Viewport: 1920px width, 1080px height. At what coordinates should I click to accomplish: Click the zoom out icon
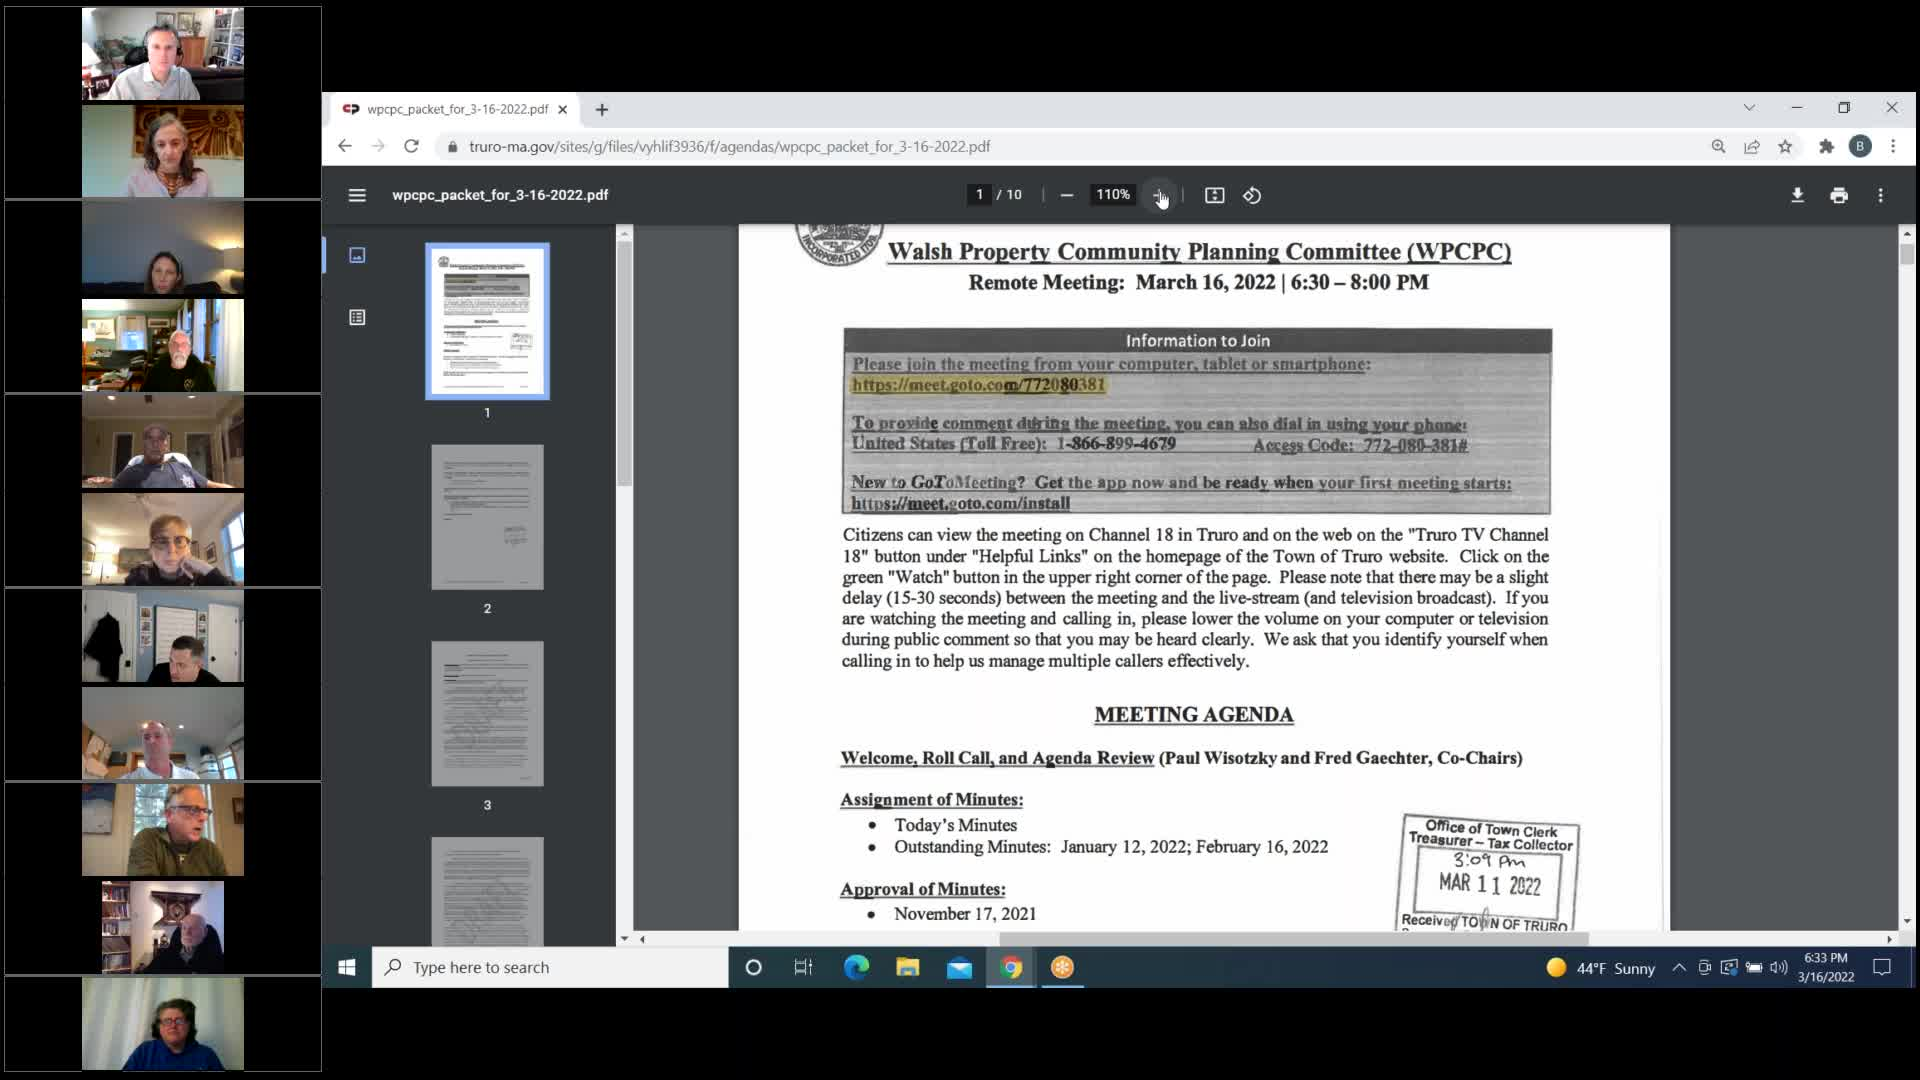tap(1066, 195)
